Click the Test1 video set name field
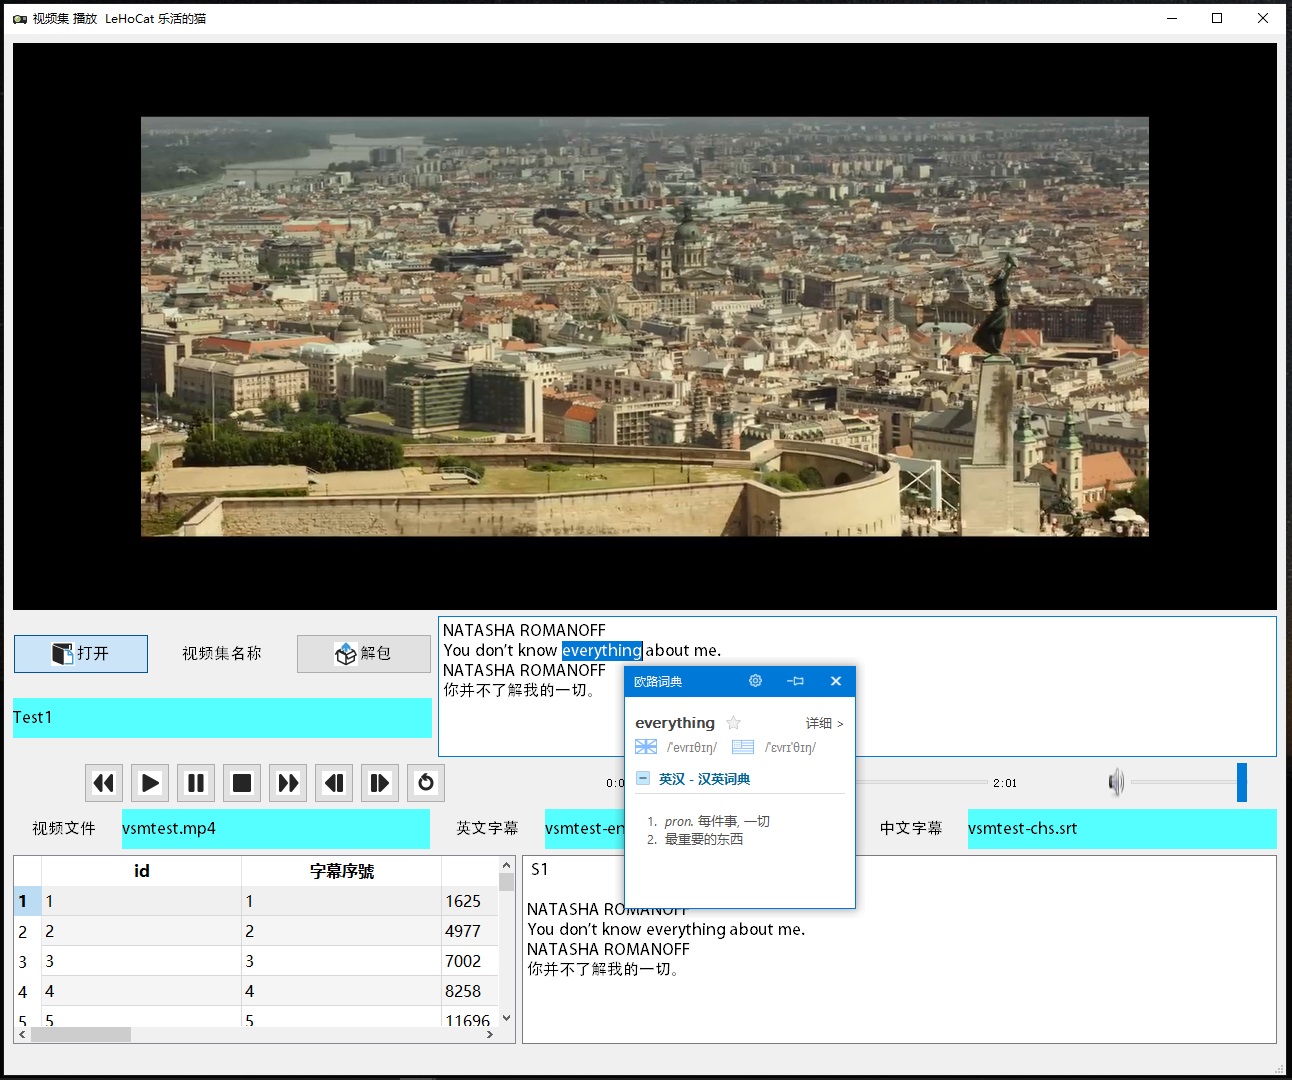This screenshot has width=1292, height=1080. point(222,718)
